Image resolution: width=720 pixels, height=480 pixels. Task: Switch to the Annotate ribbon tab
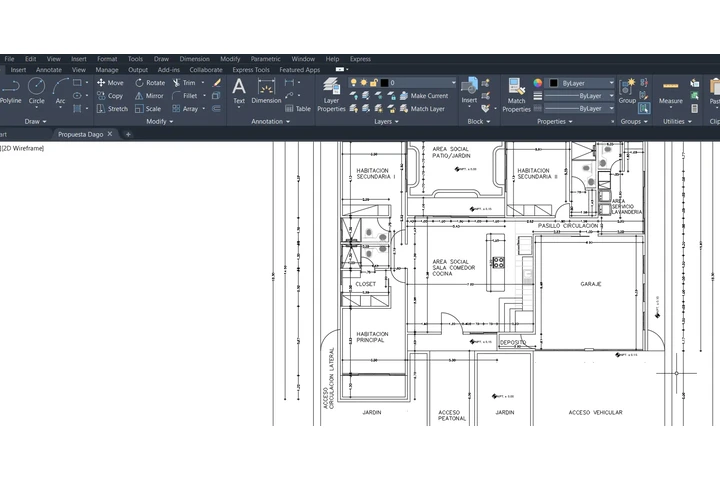click(x=49, y=70)
